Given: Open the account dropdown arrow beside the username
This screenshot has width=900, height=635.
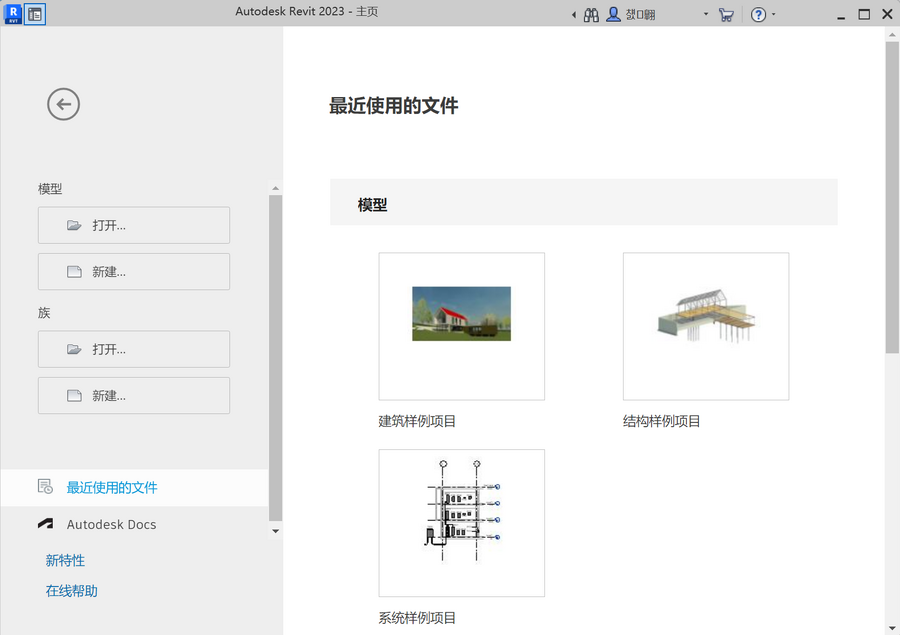Looking at the screenshot, I should point(706,14).
